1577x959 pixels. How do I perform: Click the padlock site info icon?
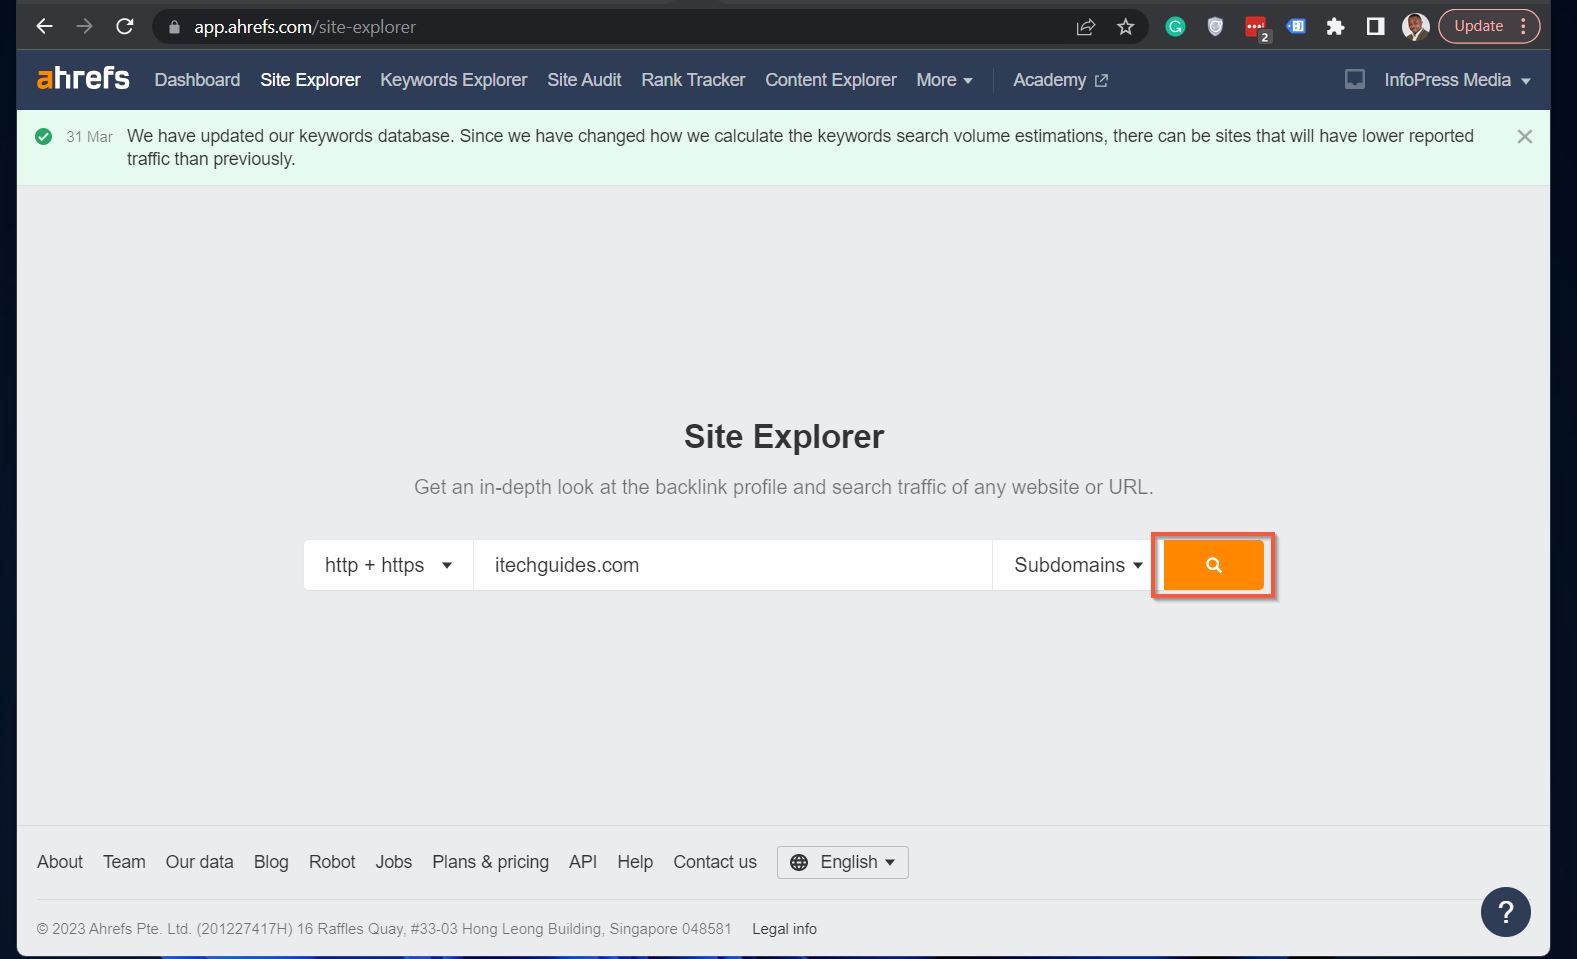(x=174, y=27)
